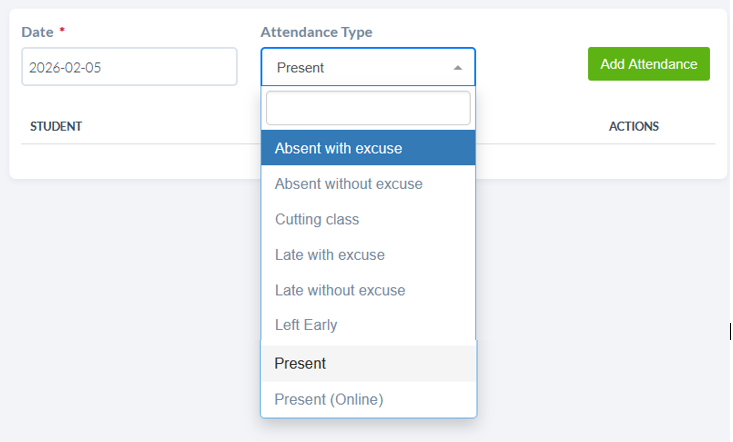
Task: Click the Add Attendance button
Action: tap(648, 64)
